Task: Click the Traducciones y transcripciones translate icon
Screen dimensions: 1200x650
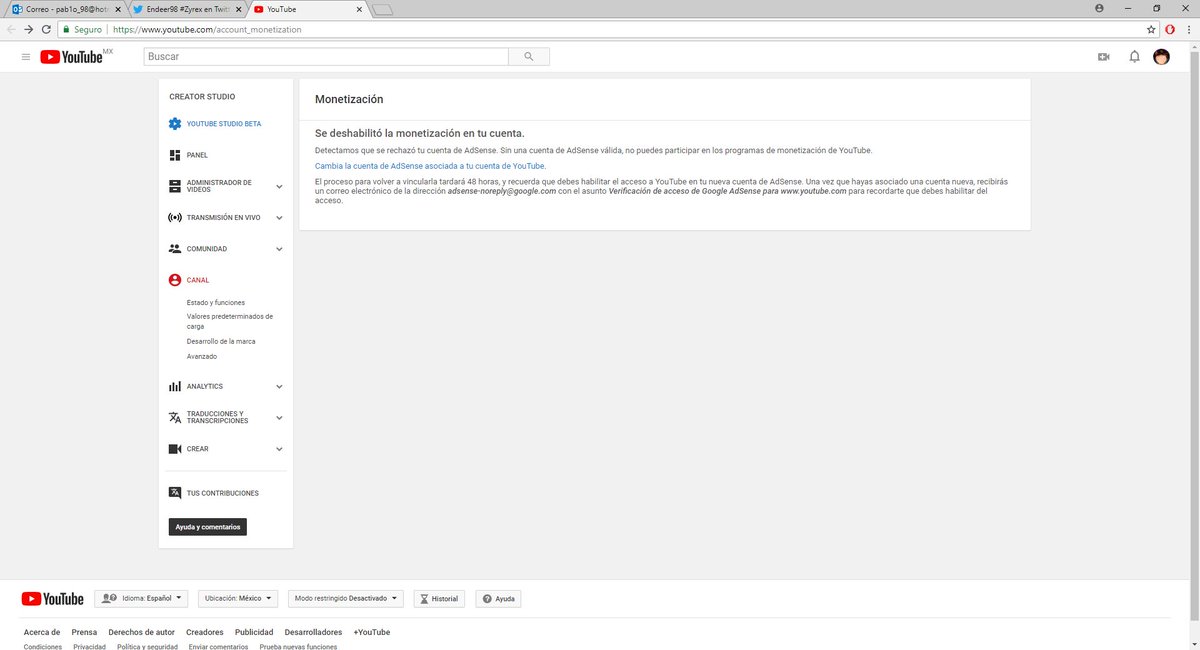Action: click(x=175, y=417)
